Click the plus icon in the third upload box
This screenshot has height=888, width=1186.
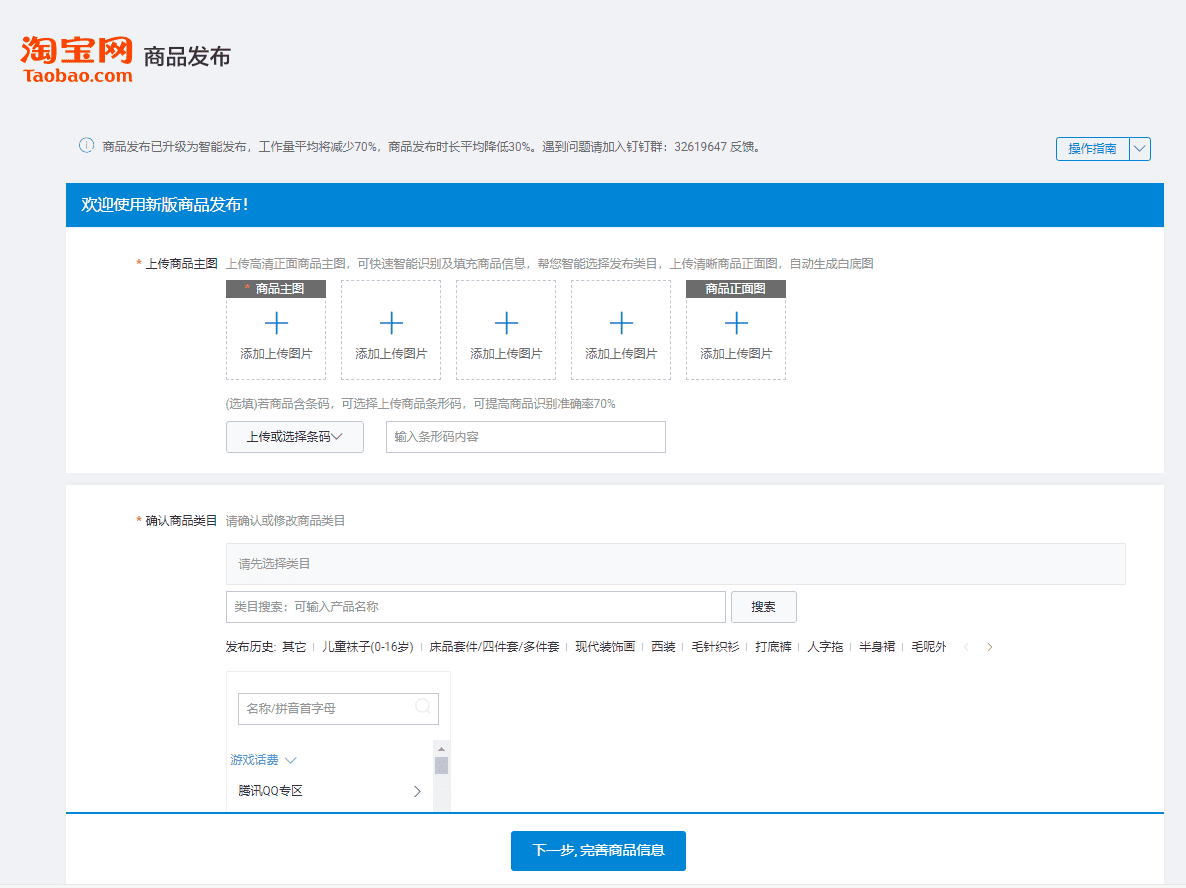(x=505, y=322)
